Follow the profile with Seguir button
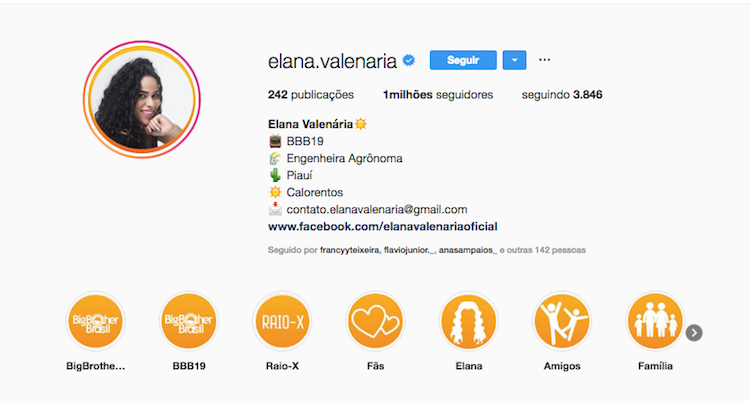 (463, 60)
